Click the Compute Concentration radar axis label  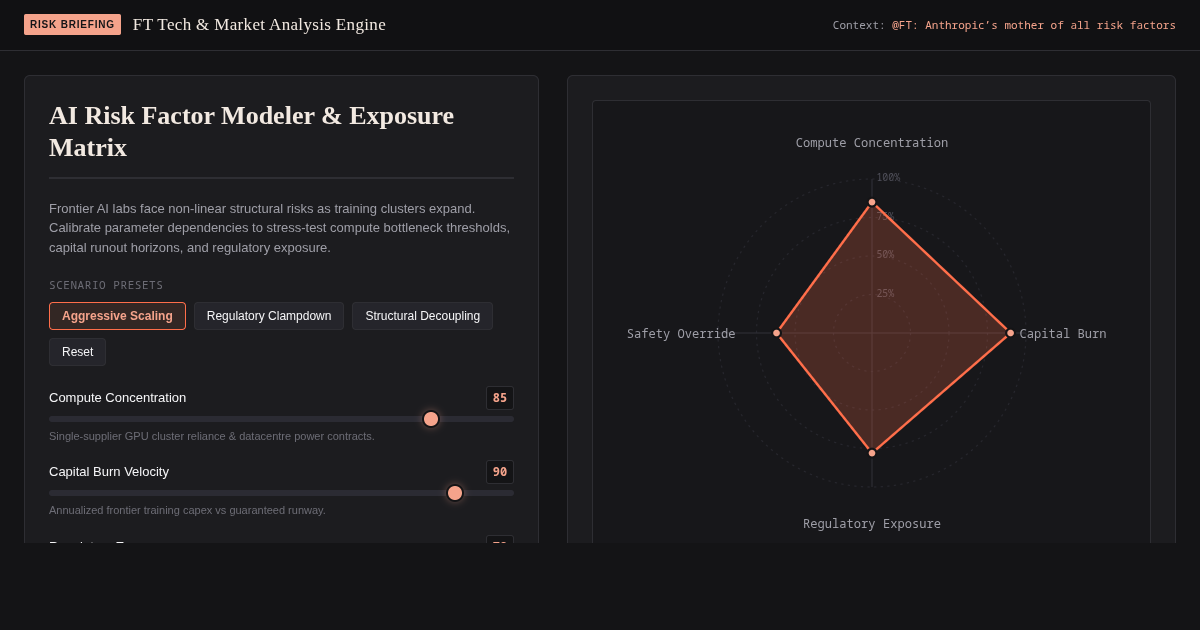(x=872, y=143)
